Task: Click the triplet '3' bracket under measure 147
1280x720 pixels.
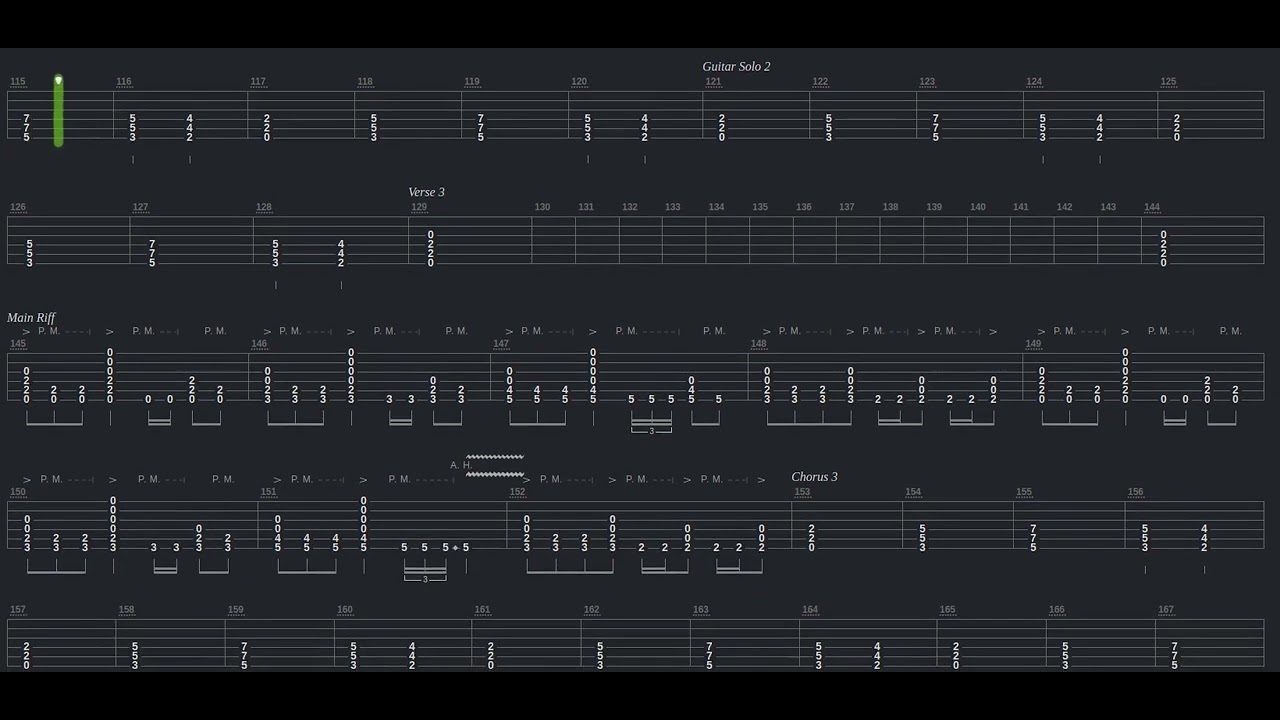Action: pyautogui.click(x=651, y=431)
